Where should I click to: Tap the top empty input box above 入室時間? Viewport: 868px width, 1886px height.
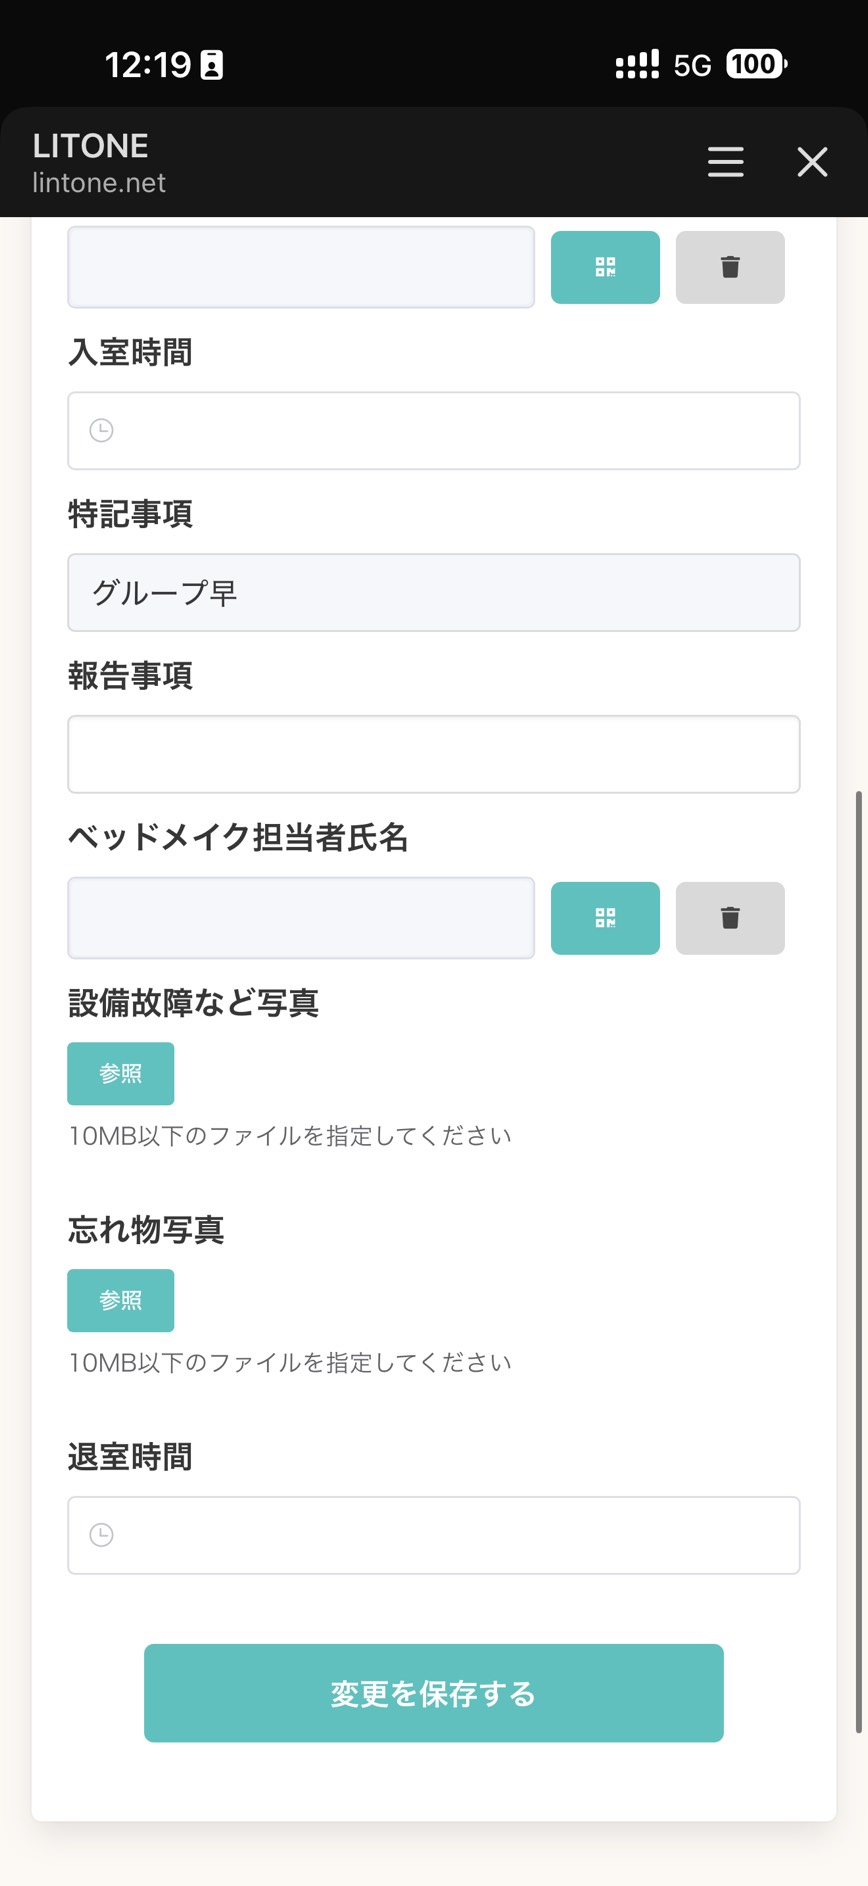click(300, 267)
